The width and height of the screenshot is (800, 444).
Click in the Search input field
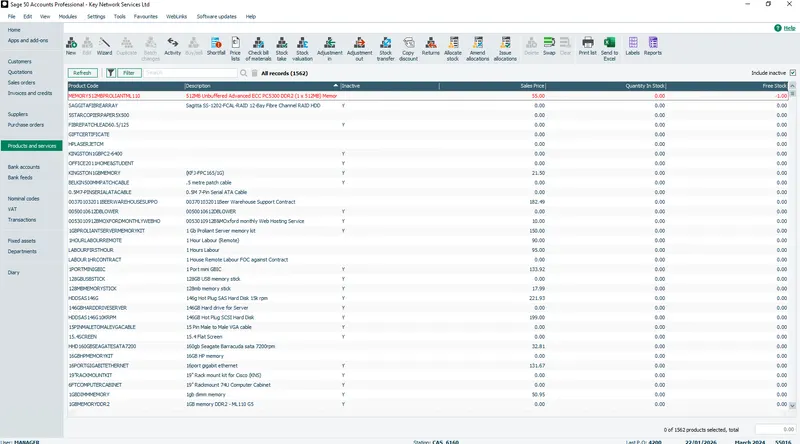190,73
